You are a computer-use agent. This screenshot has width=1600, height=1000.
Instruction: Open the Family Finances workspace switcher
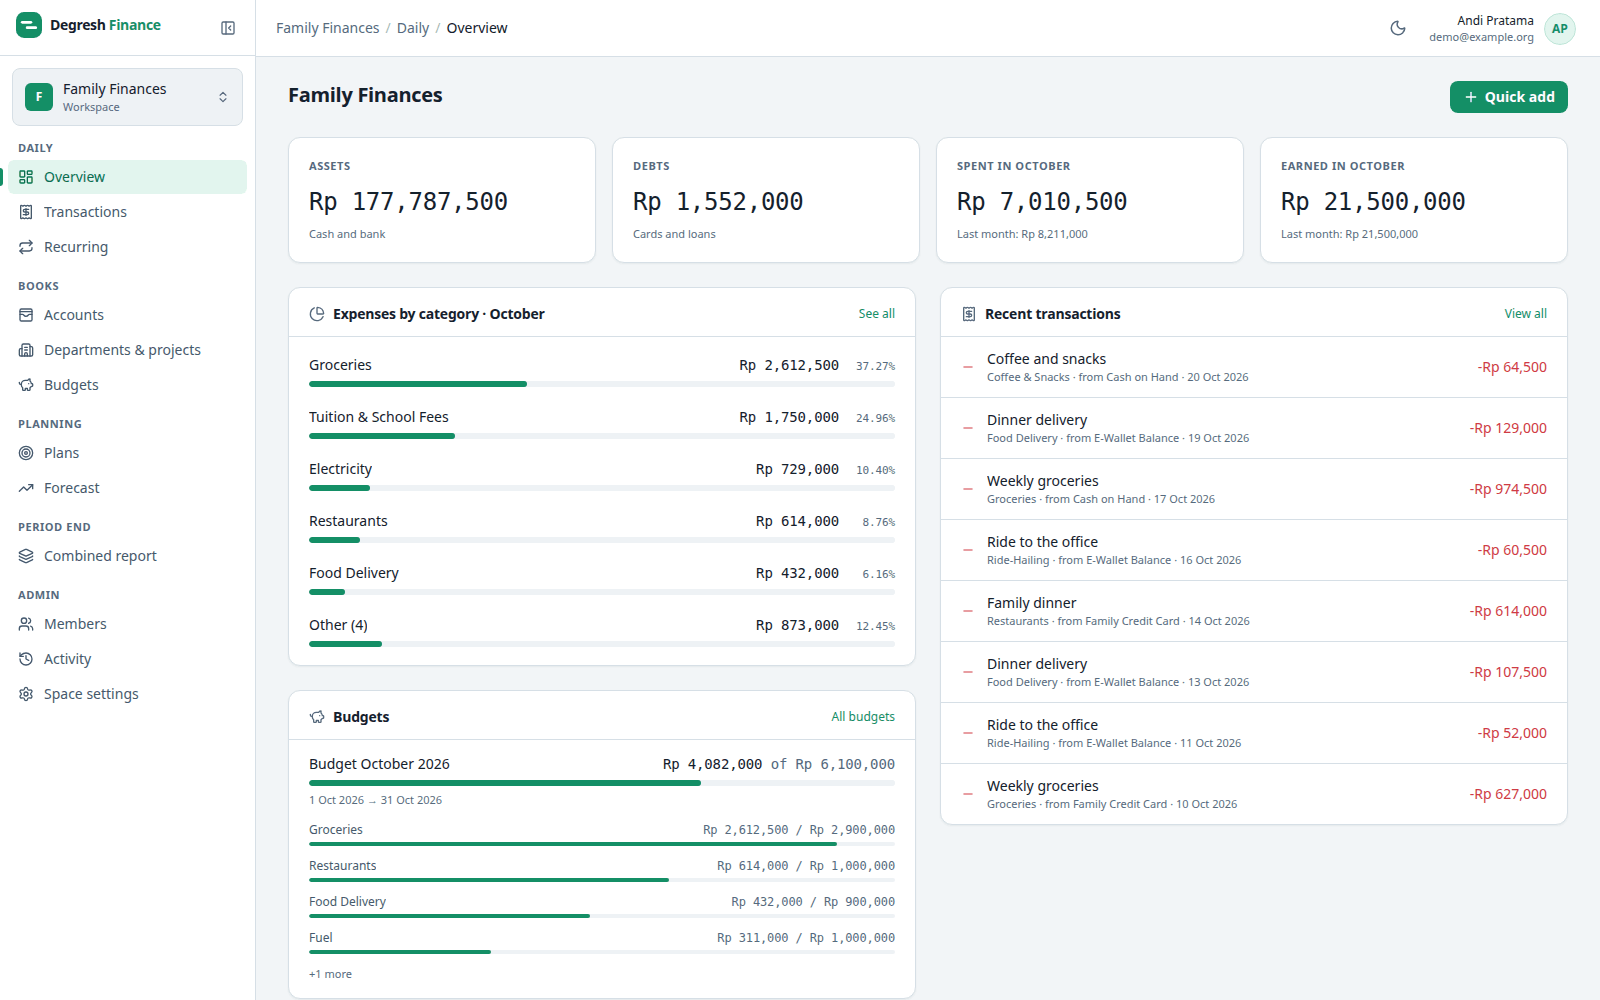tap(127, 97)
